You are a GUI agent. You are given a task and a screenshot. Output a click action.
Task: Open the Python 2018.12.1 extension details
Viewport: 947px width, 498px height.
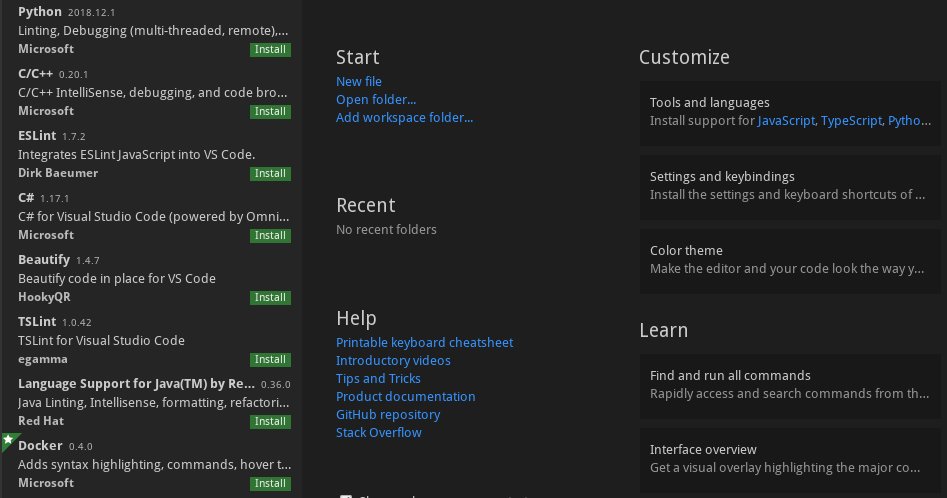[151, 30]
